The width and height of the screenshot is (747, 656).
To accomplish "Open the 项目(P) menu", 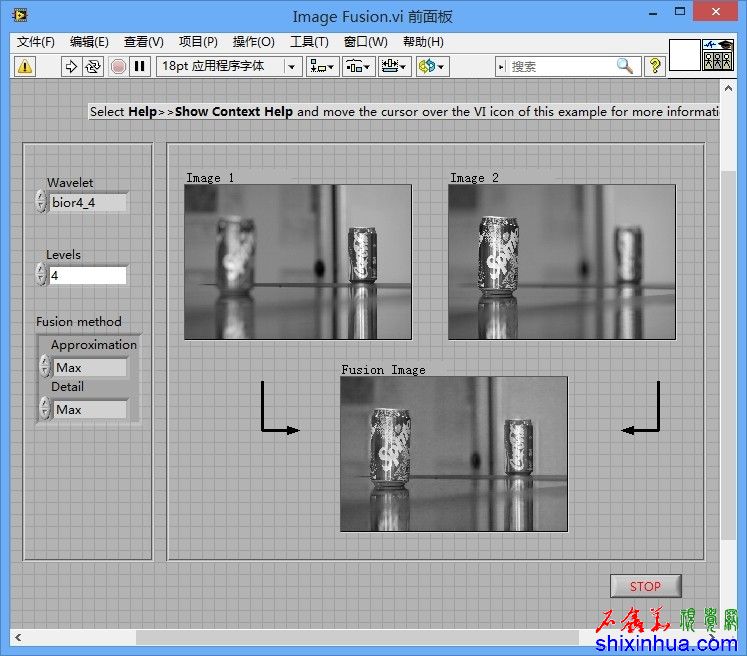I will (198, 42).
